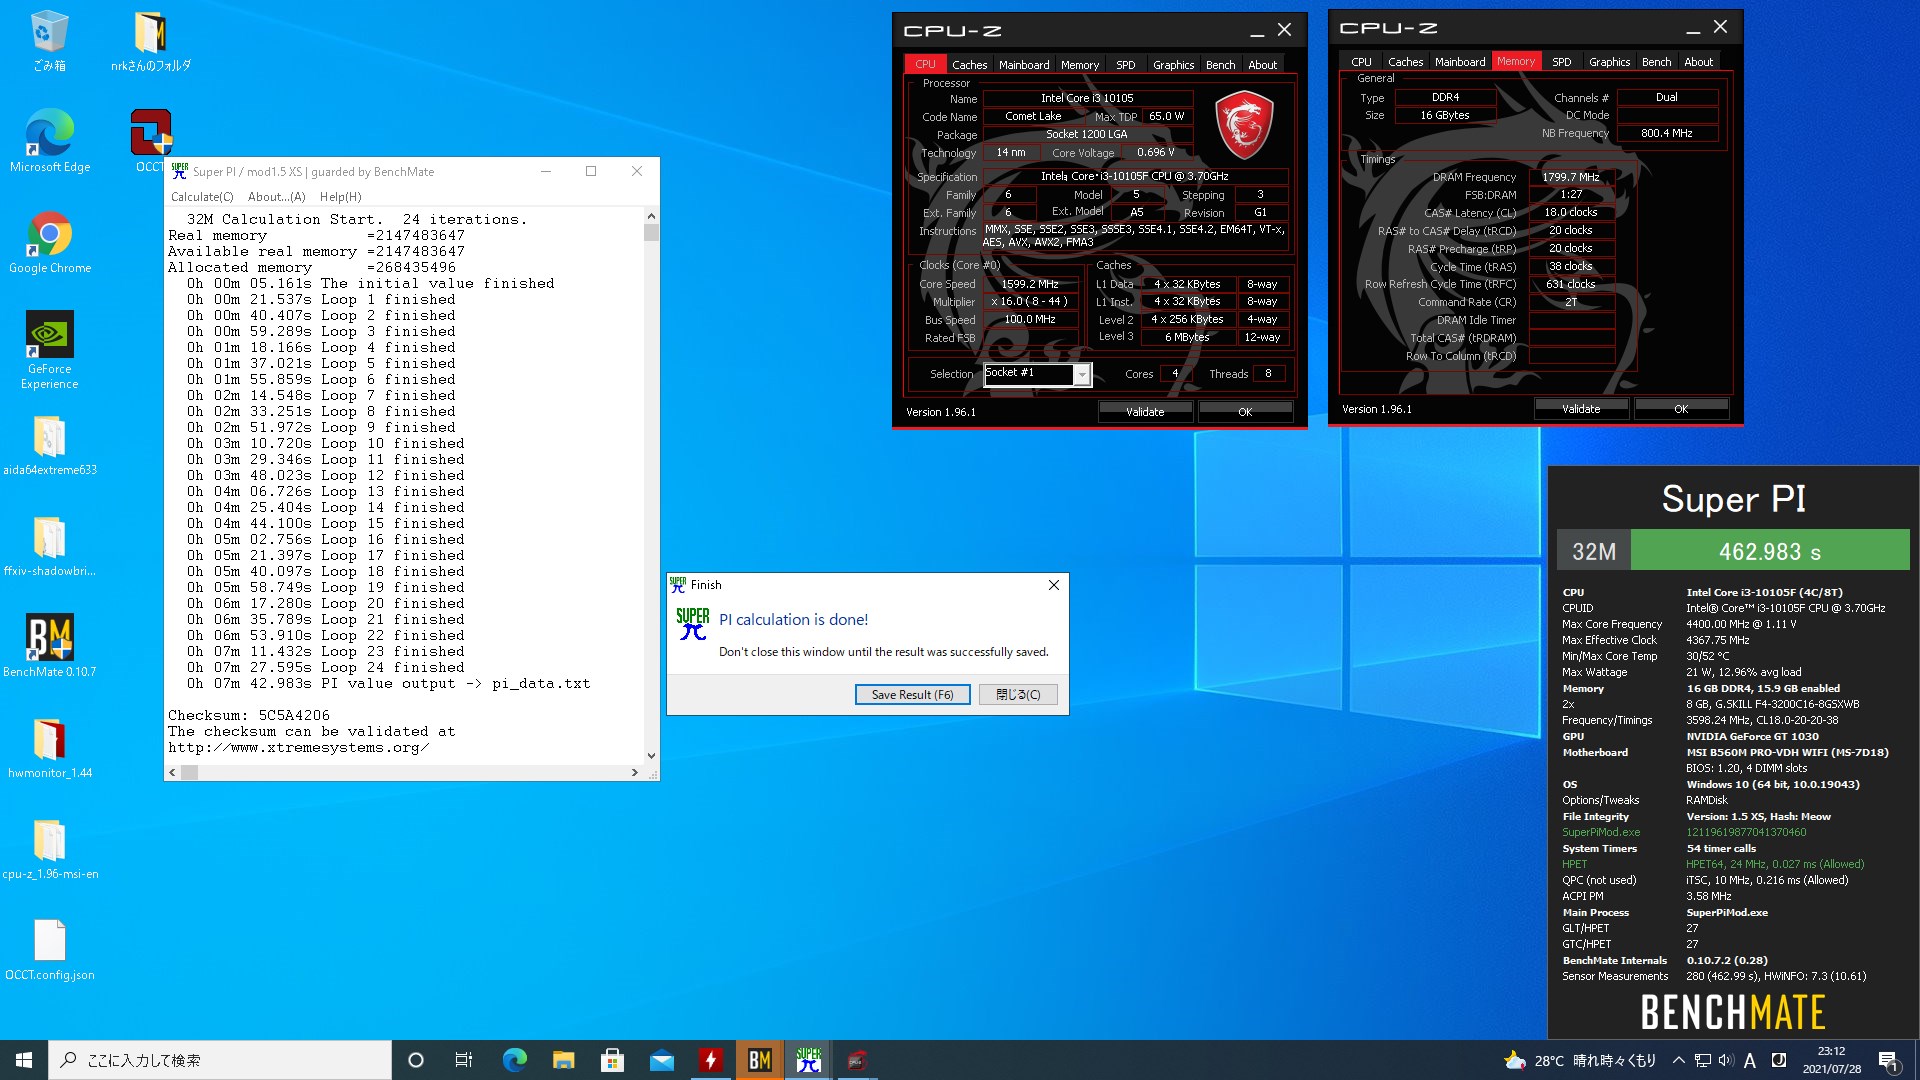Switch to the red lightning taskbar app

[710, 1060]
